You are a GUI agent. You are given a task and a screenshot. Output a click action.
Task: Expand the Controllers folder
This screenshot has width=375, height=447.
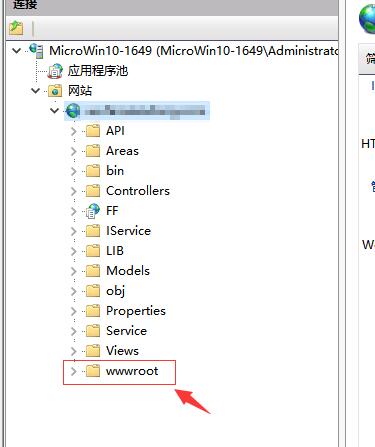pos(74,191)
